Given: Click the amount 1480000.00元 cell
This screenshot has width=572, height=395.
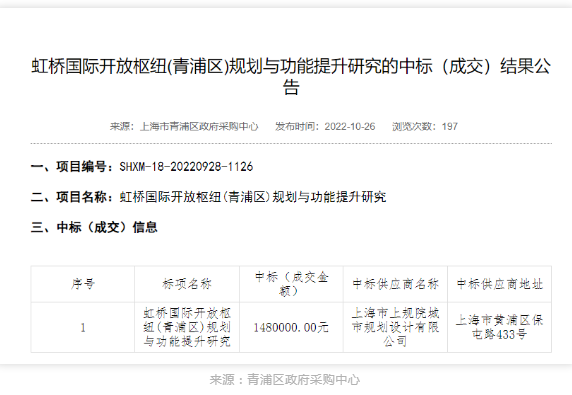Looking at the screenshot, I should click(x=291, y=327).
